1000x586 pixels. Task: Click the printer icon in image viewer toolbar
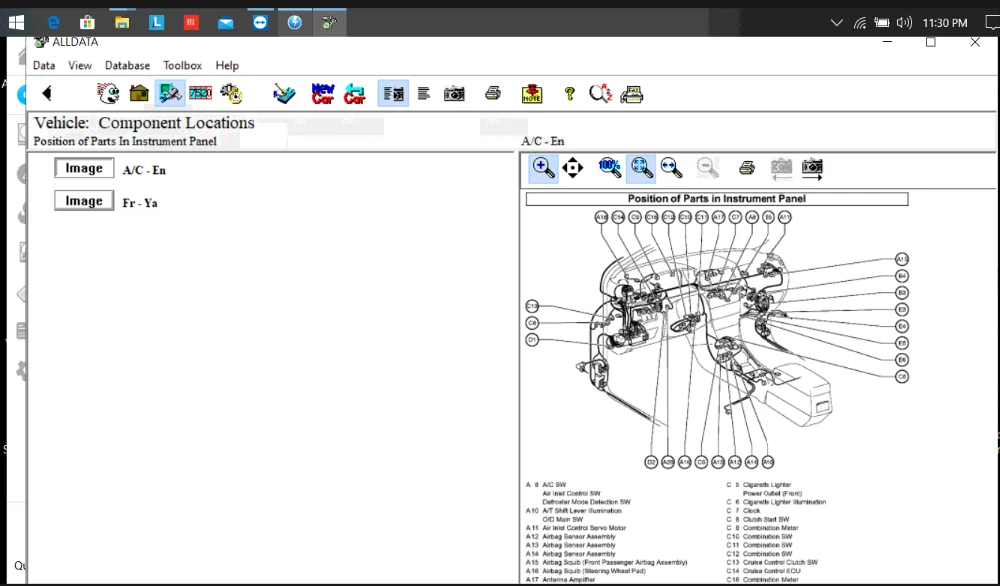(x=747, y=168)
